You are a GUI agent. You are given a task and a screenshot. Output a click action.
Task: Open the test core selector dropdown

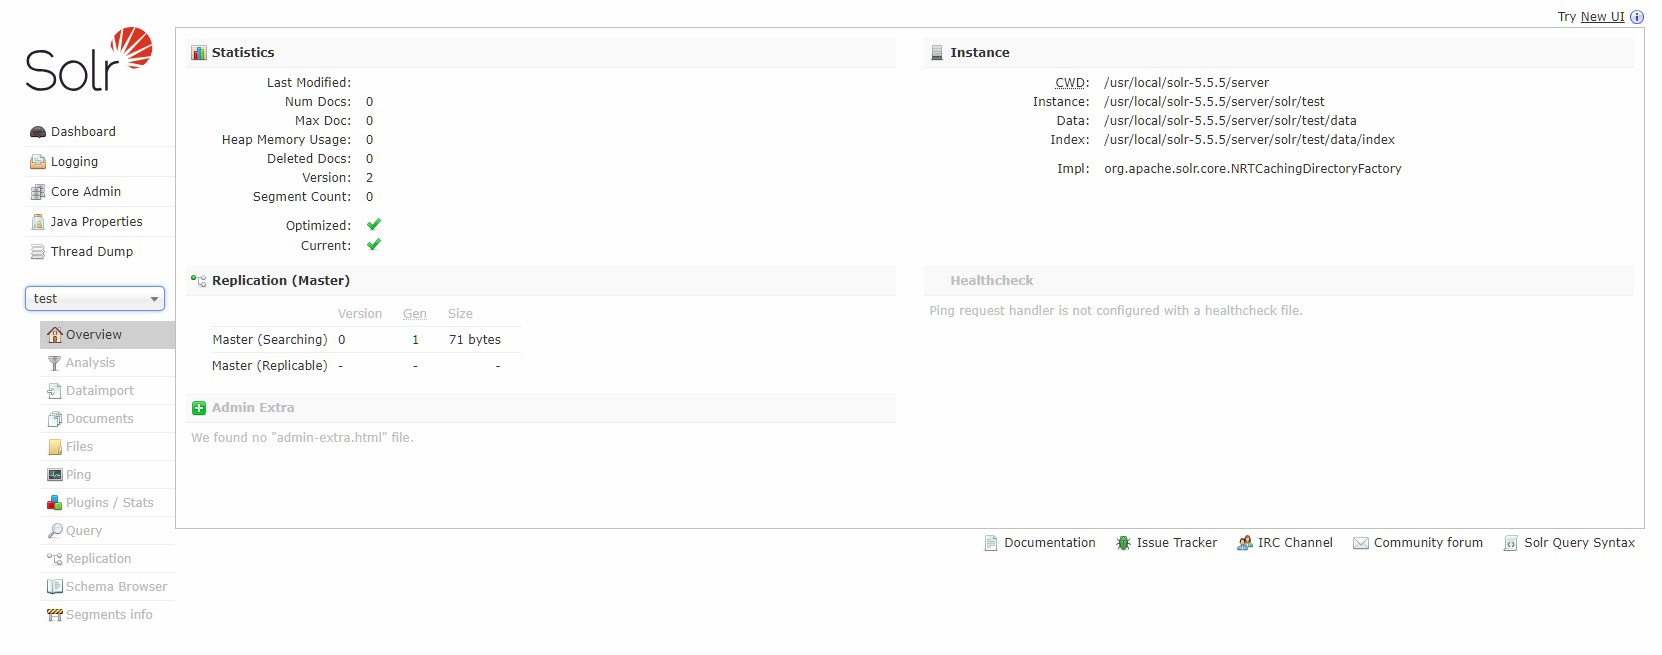coord(95,299)
